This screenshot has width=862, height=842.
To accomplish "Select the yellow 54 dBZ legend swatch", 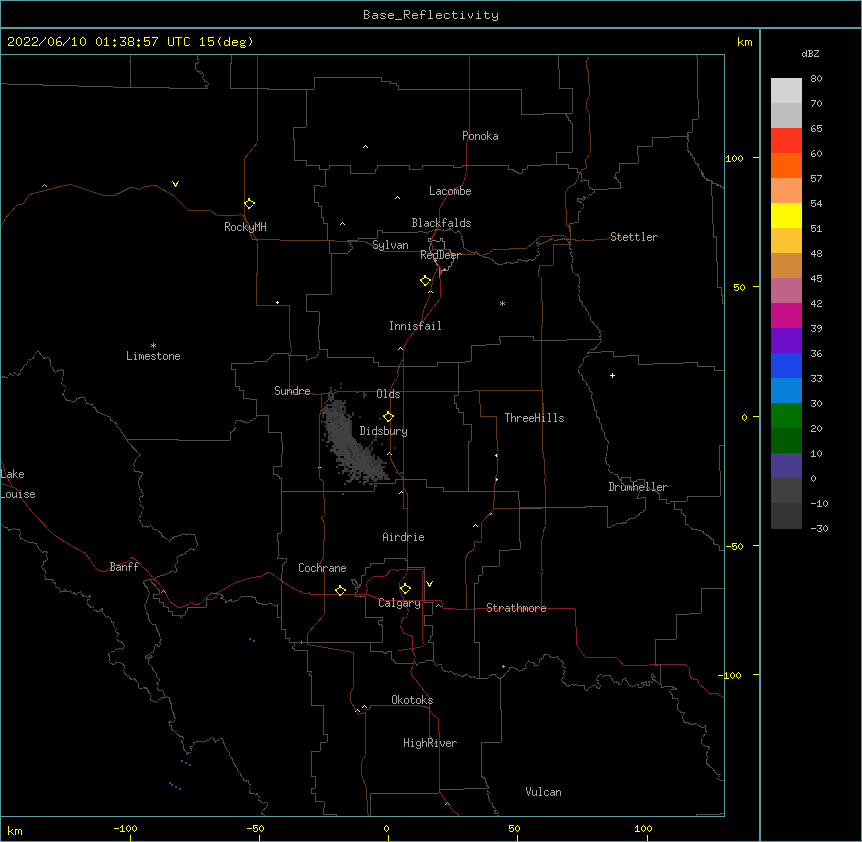I will tap(786, 215).
